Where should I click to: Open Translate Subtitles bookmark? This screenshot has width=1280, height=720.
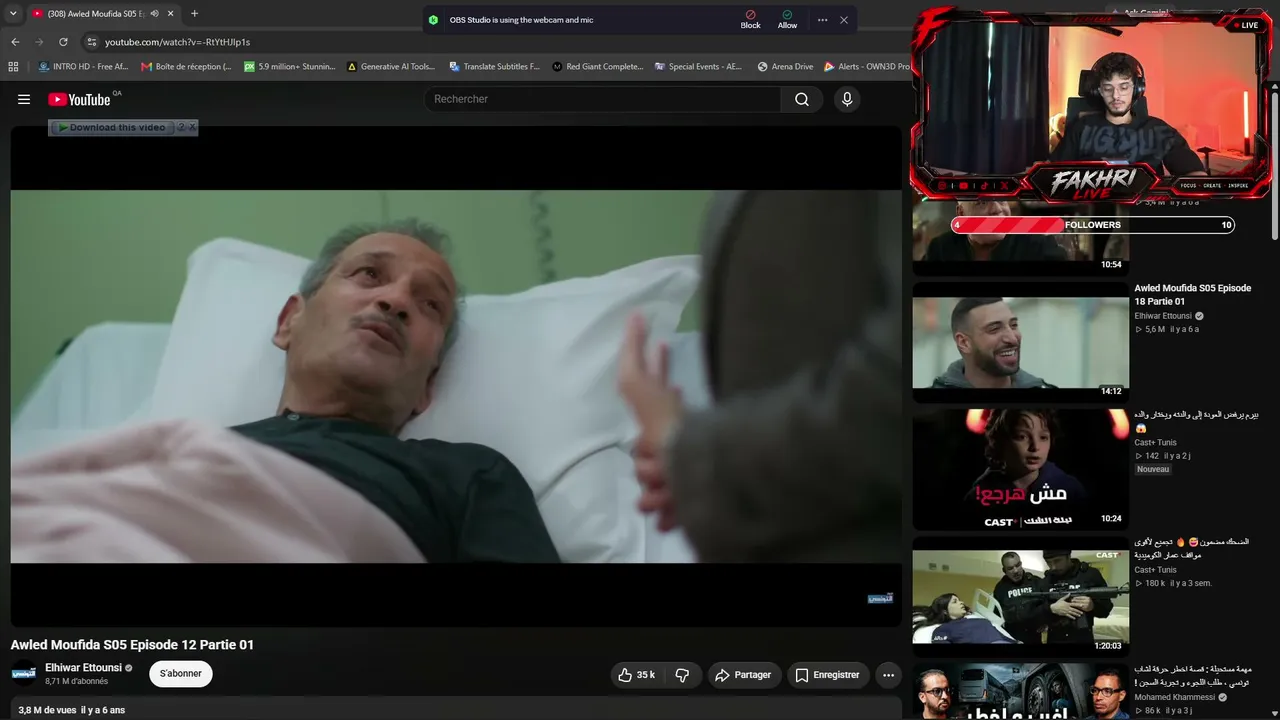tap(494, 67)
